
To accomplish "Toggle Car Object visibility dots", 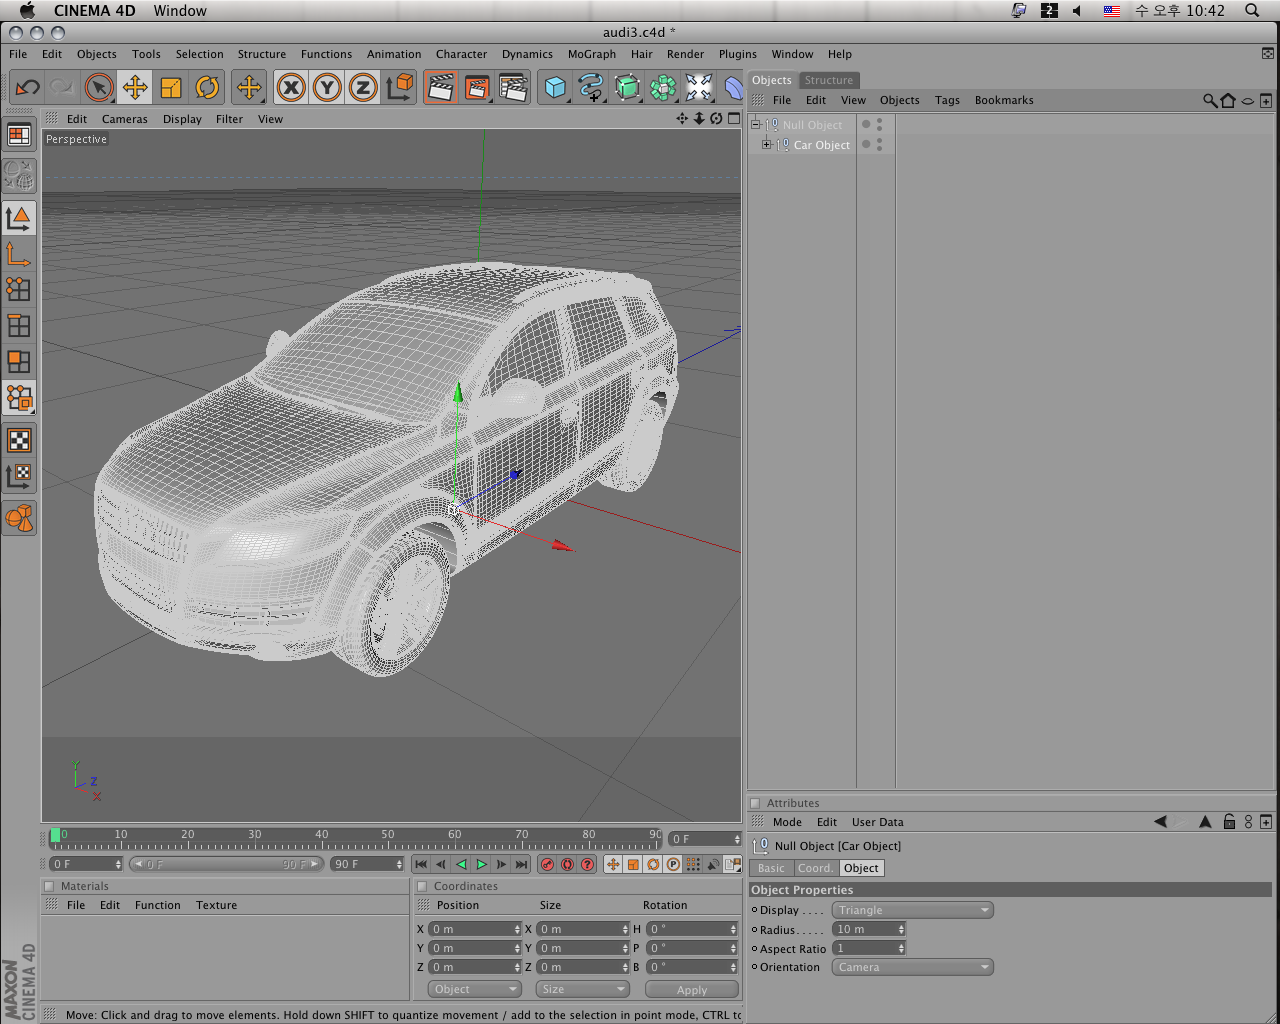I will pos(879,145).
